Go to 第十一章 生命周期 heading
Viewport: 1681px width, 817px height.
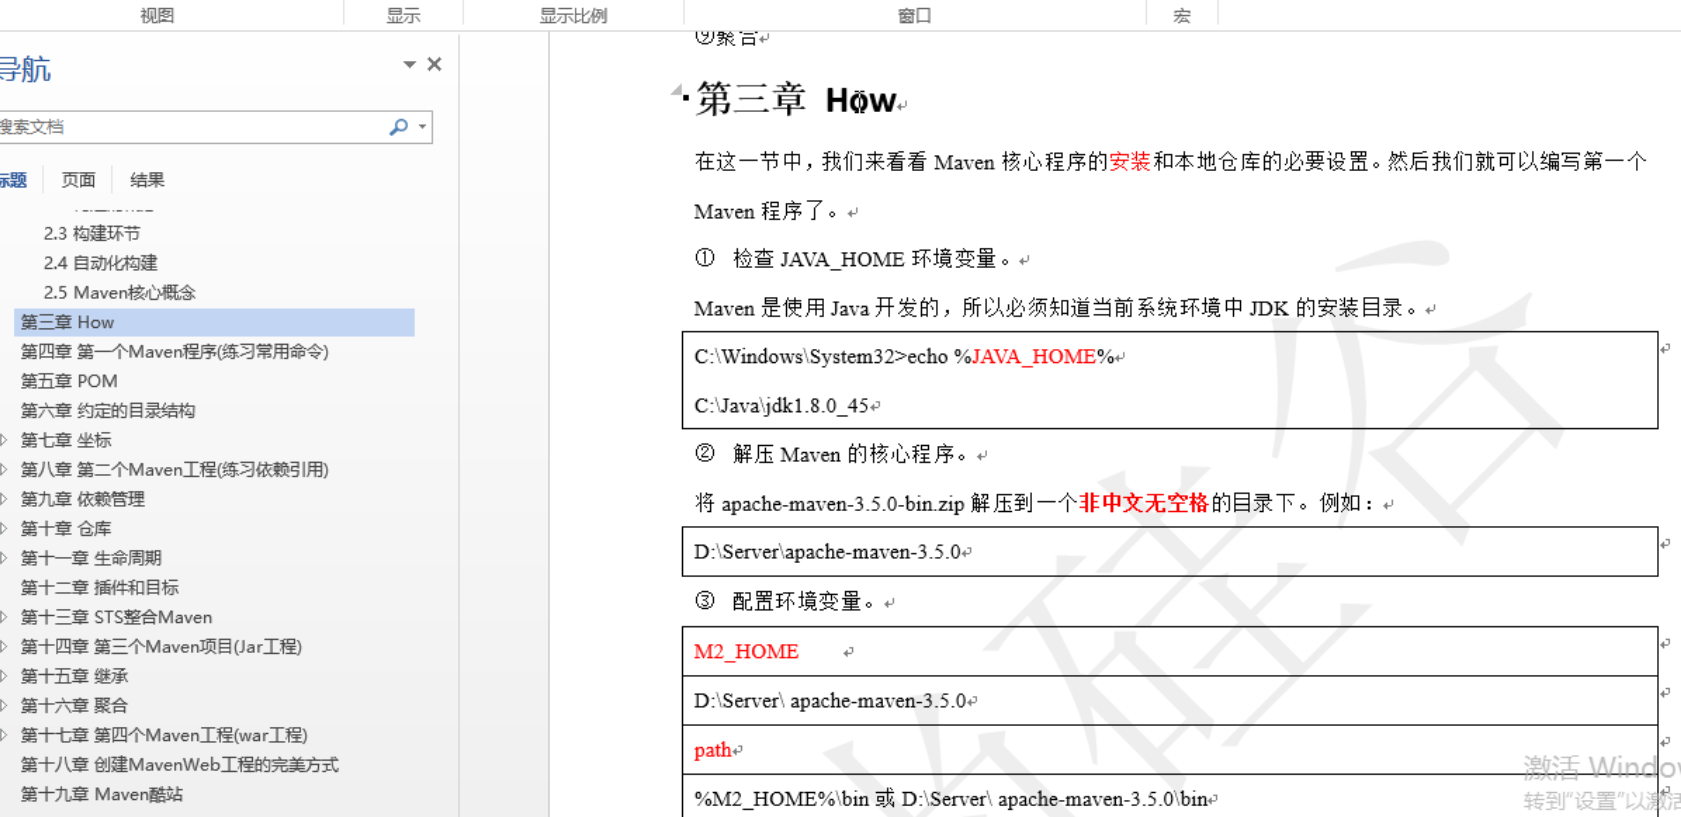91,558
